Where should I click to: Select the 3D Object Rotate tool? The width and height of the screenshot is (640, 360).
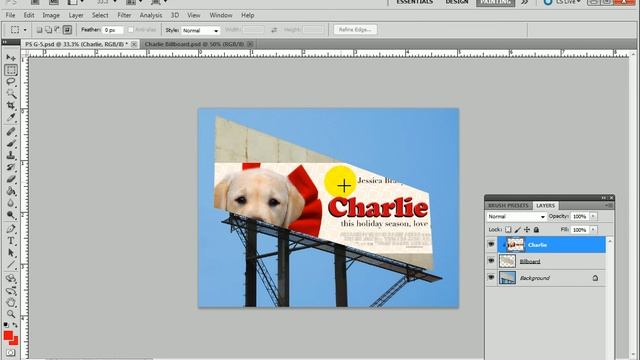[11, 279]
